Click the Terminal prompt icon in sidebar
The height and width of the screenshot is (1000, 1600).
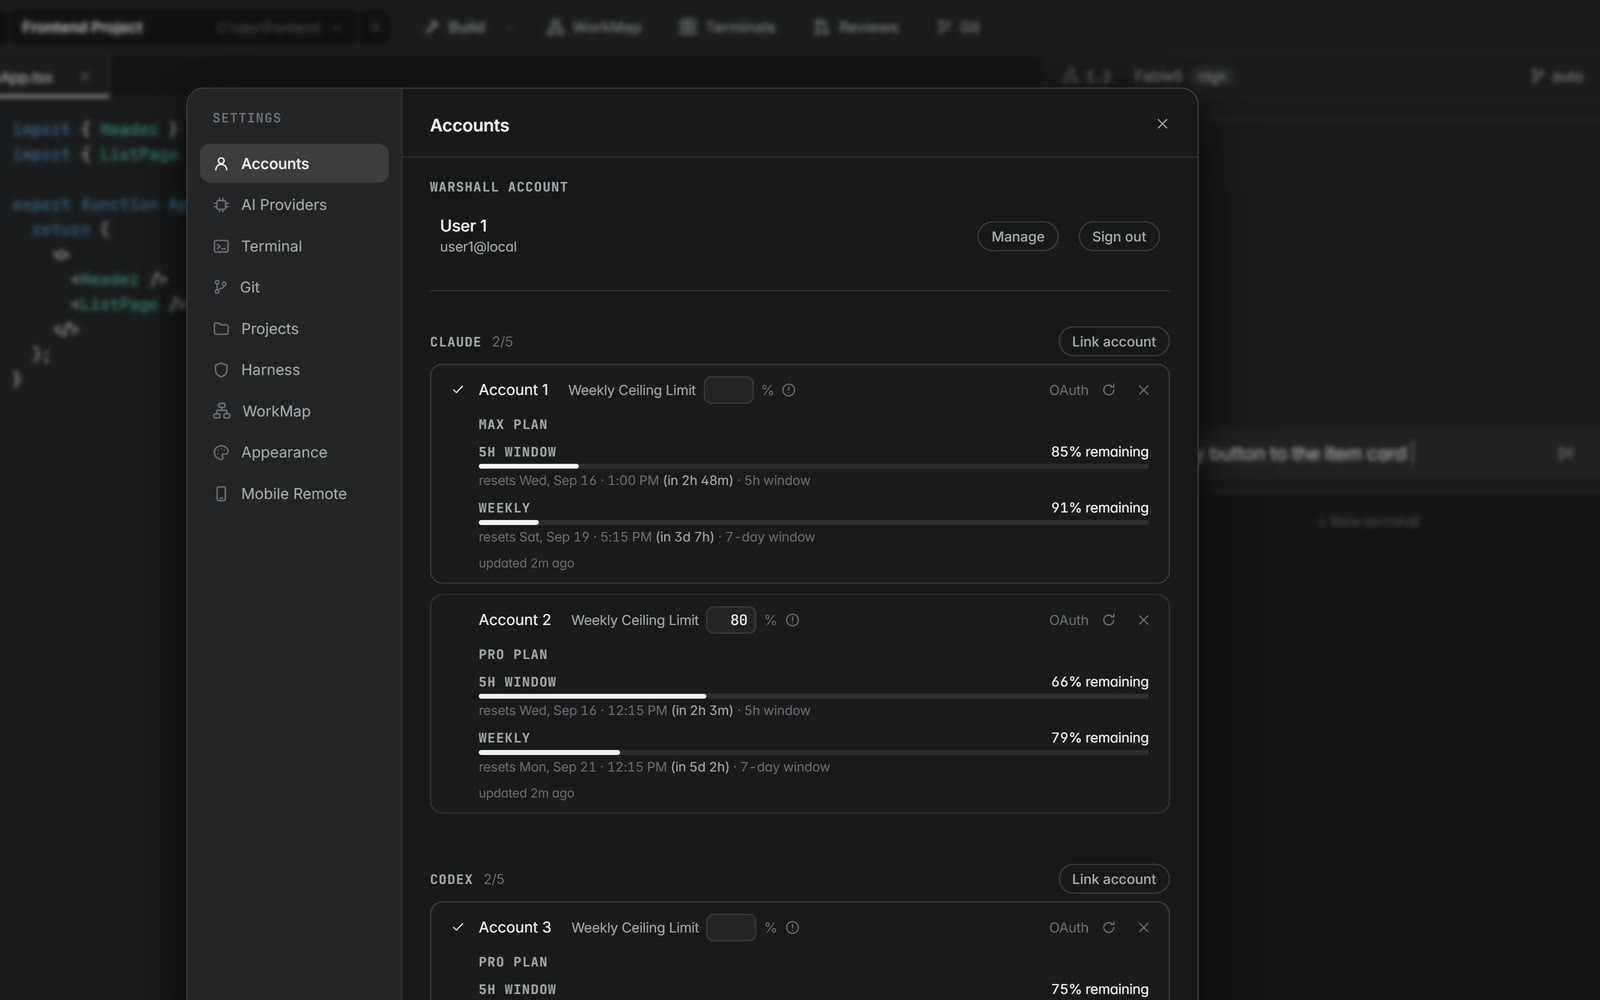coord(221,246)
